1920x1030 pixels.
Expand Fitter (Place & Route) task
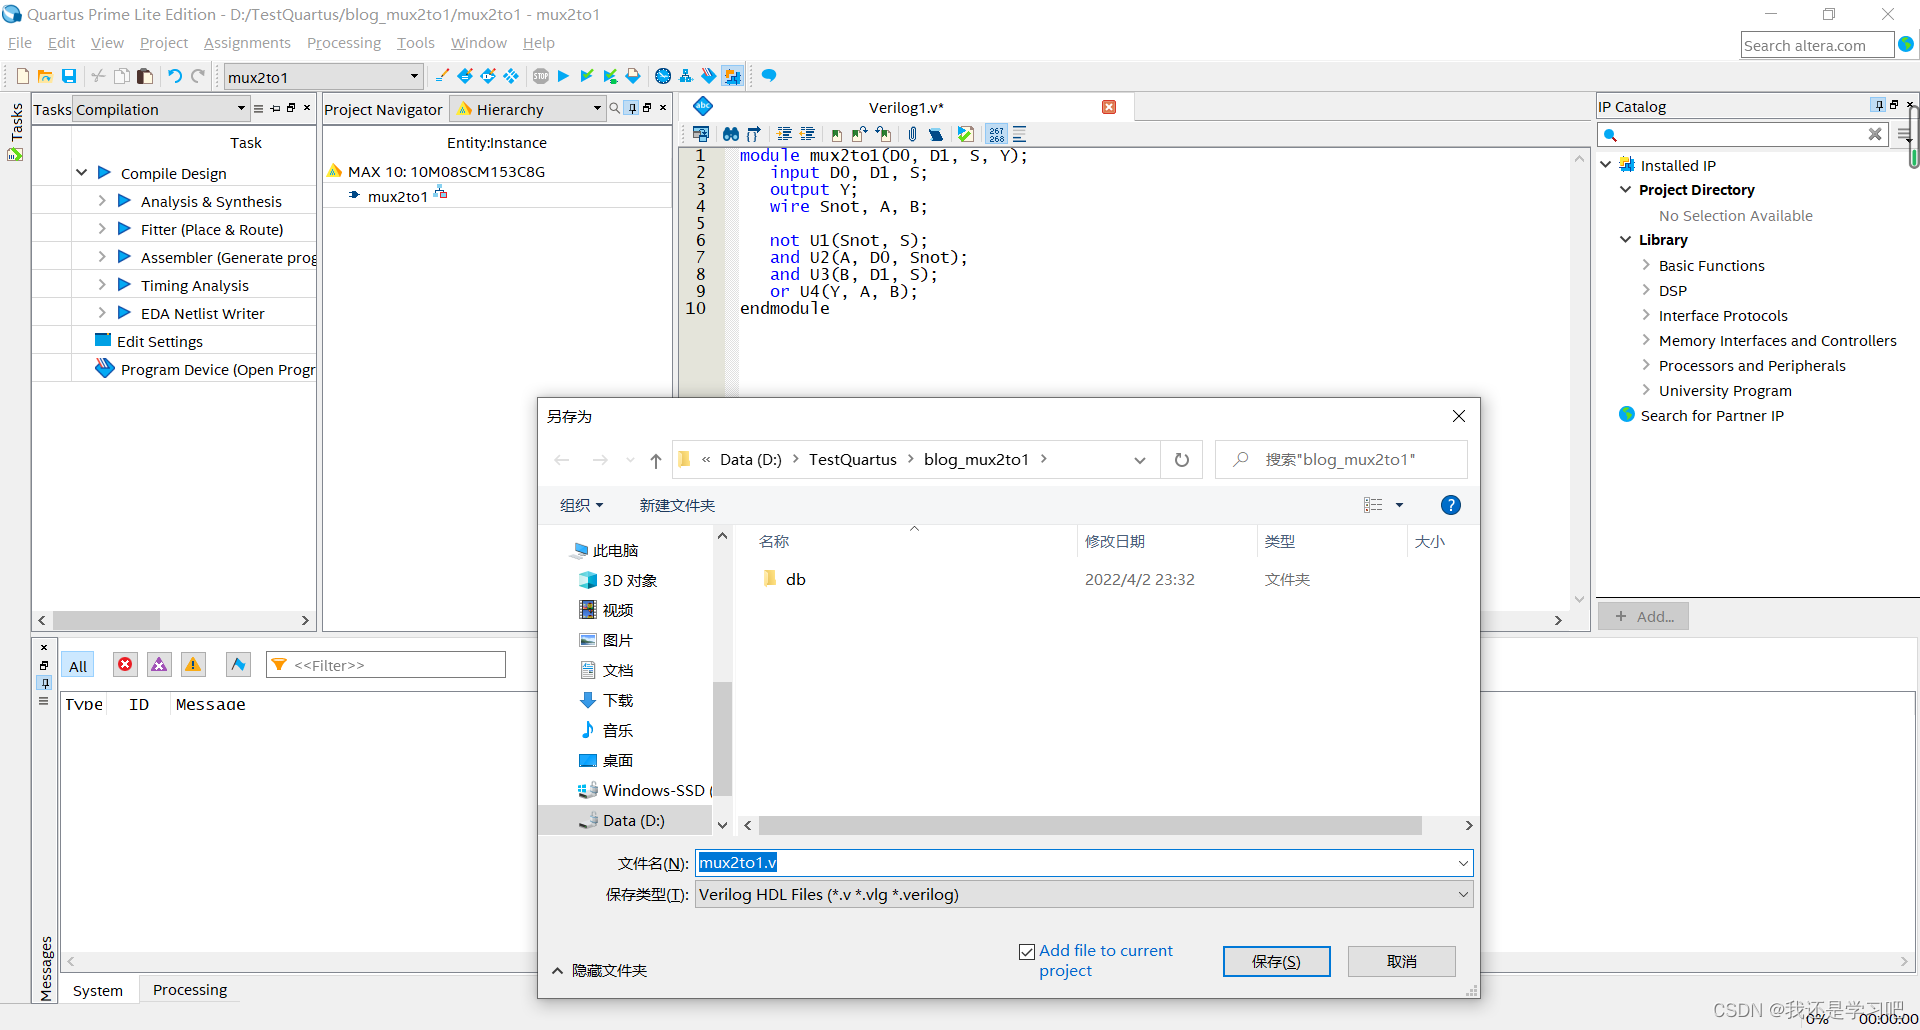pyautogui.click(x=102, y=229)
